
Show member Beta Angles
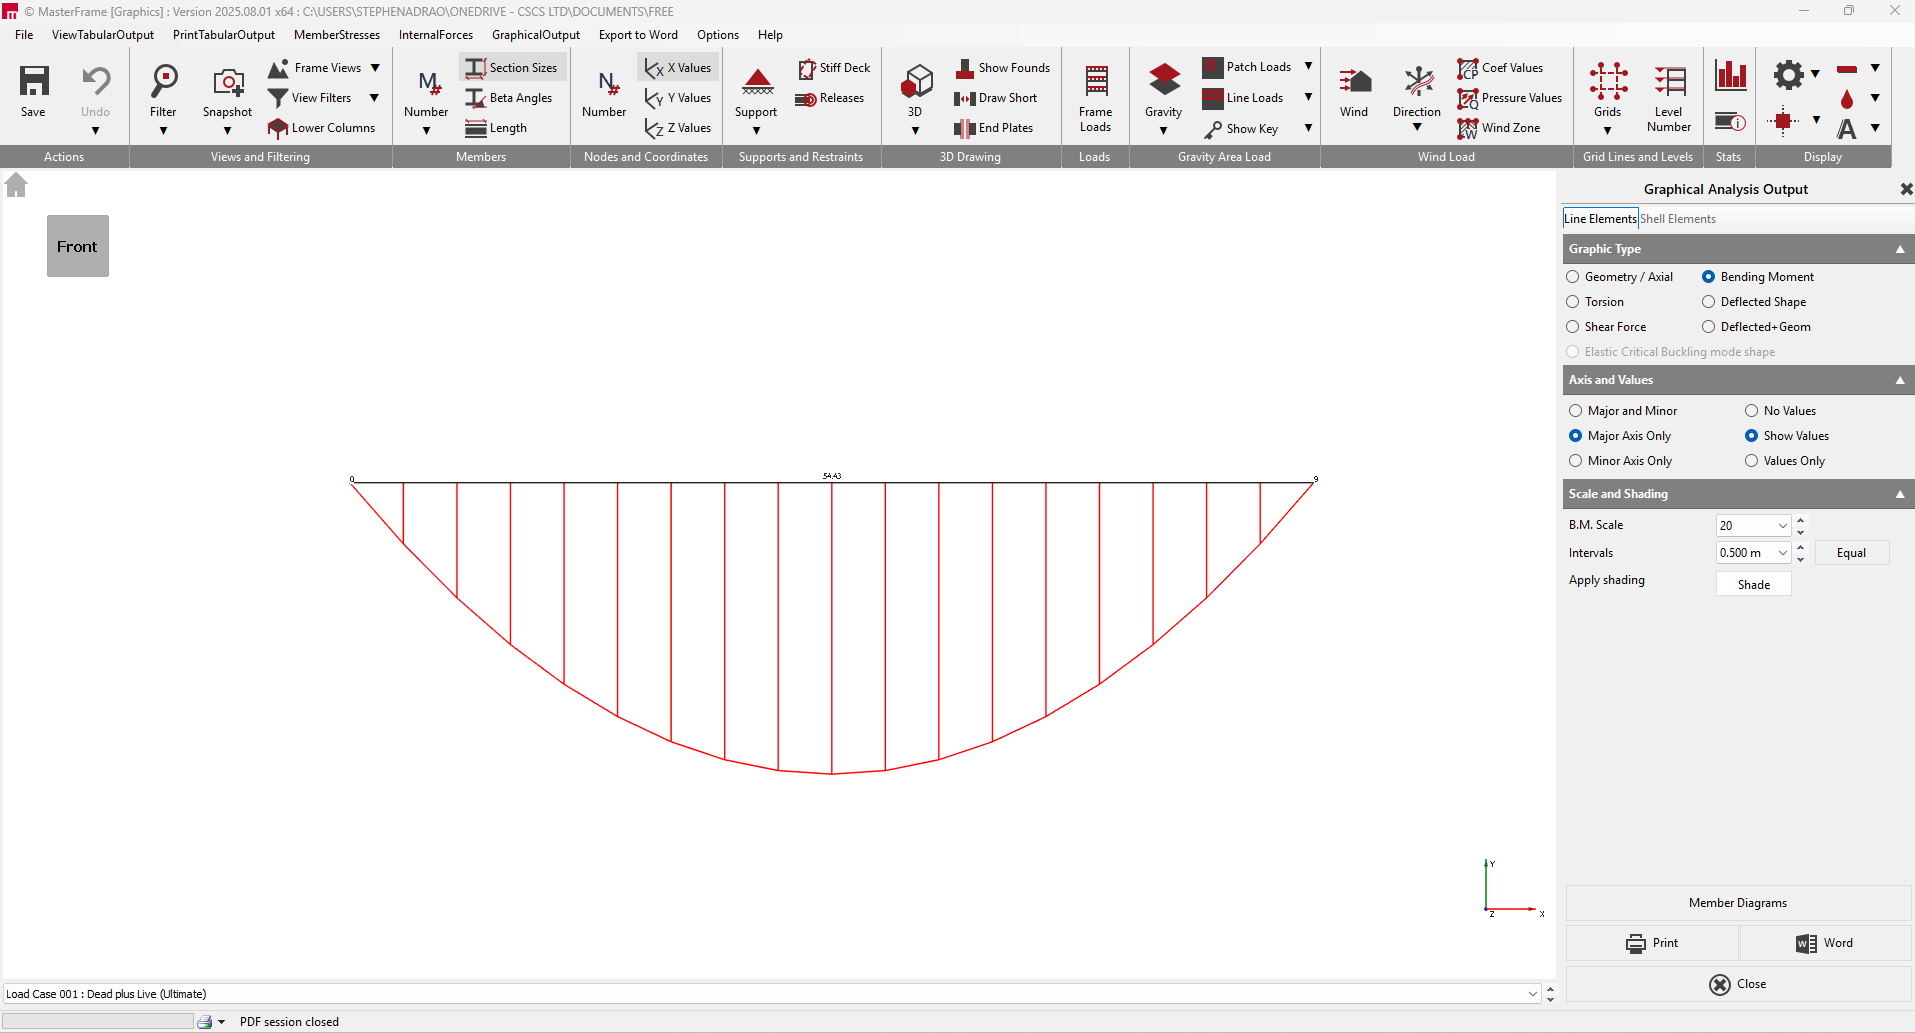click(x=510, y=98)
